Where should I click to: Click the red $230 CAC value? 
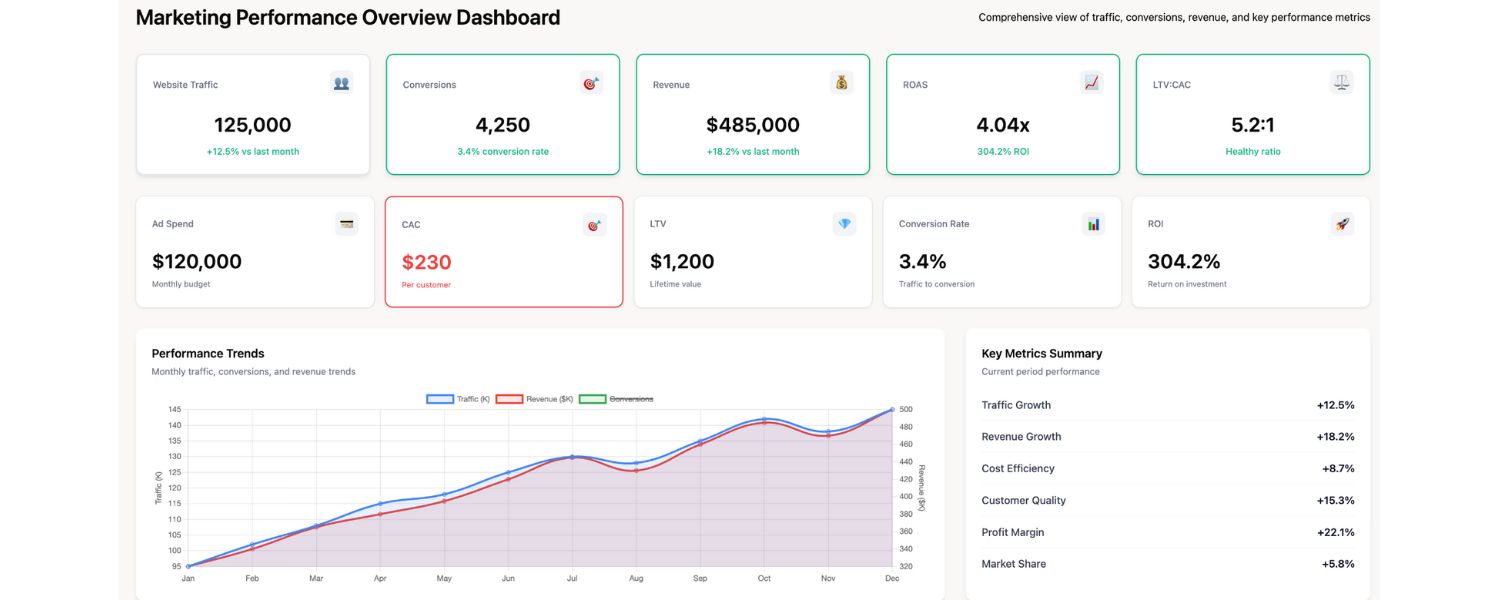(427, 262)
